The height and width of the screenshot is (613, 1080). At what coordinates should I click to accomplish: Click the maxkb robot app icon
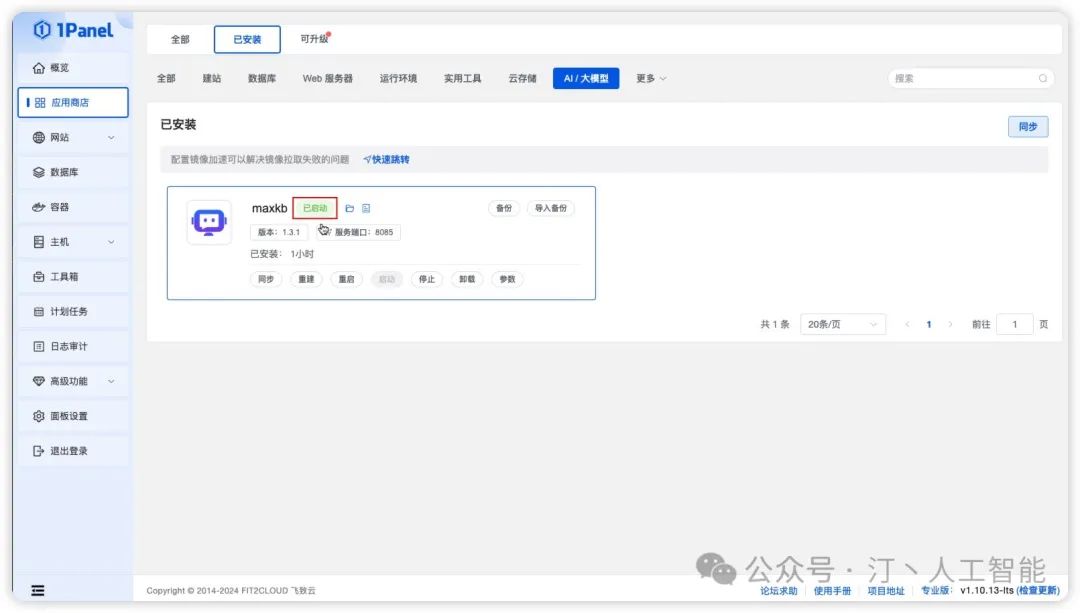tap(209, 222)
